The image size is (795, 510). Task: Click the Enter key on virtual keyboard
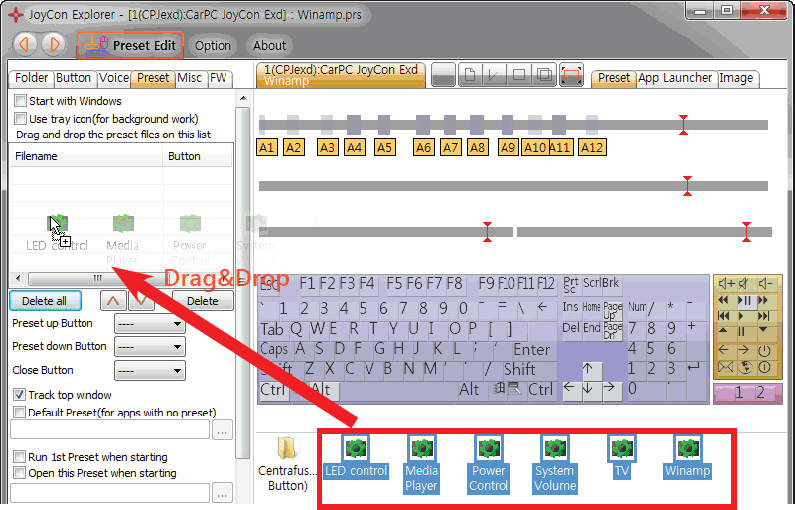[531, 349]
